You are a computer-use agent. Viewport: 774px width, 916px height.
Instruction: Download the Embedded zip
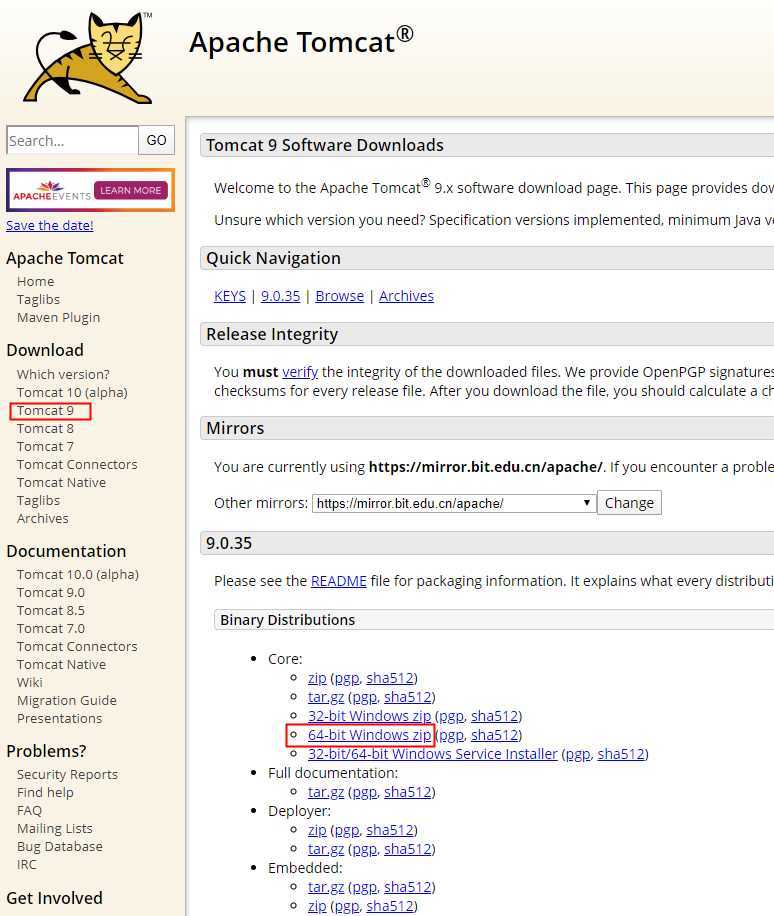[x=317, y=906]
